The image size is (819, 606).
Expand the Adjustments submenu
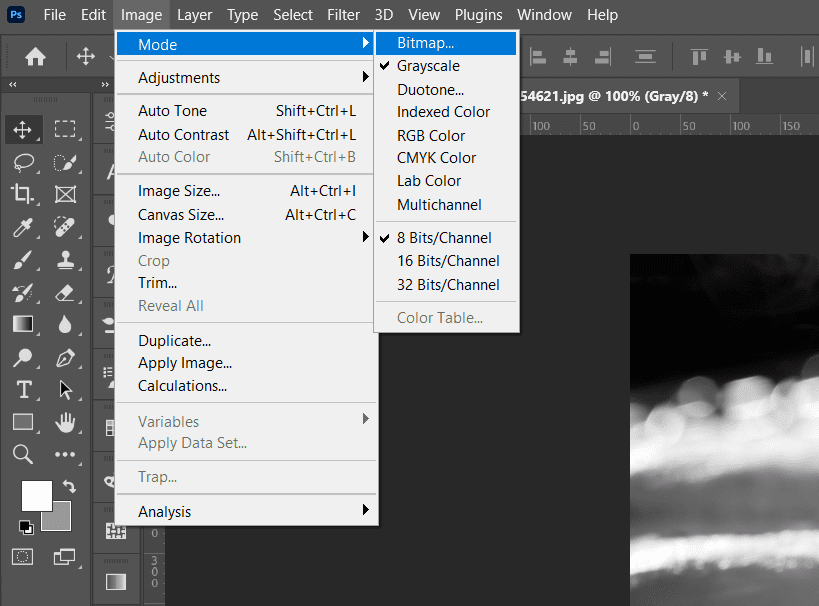(x=244, y=77)
